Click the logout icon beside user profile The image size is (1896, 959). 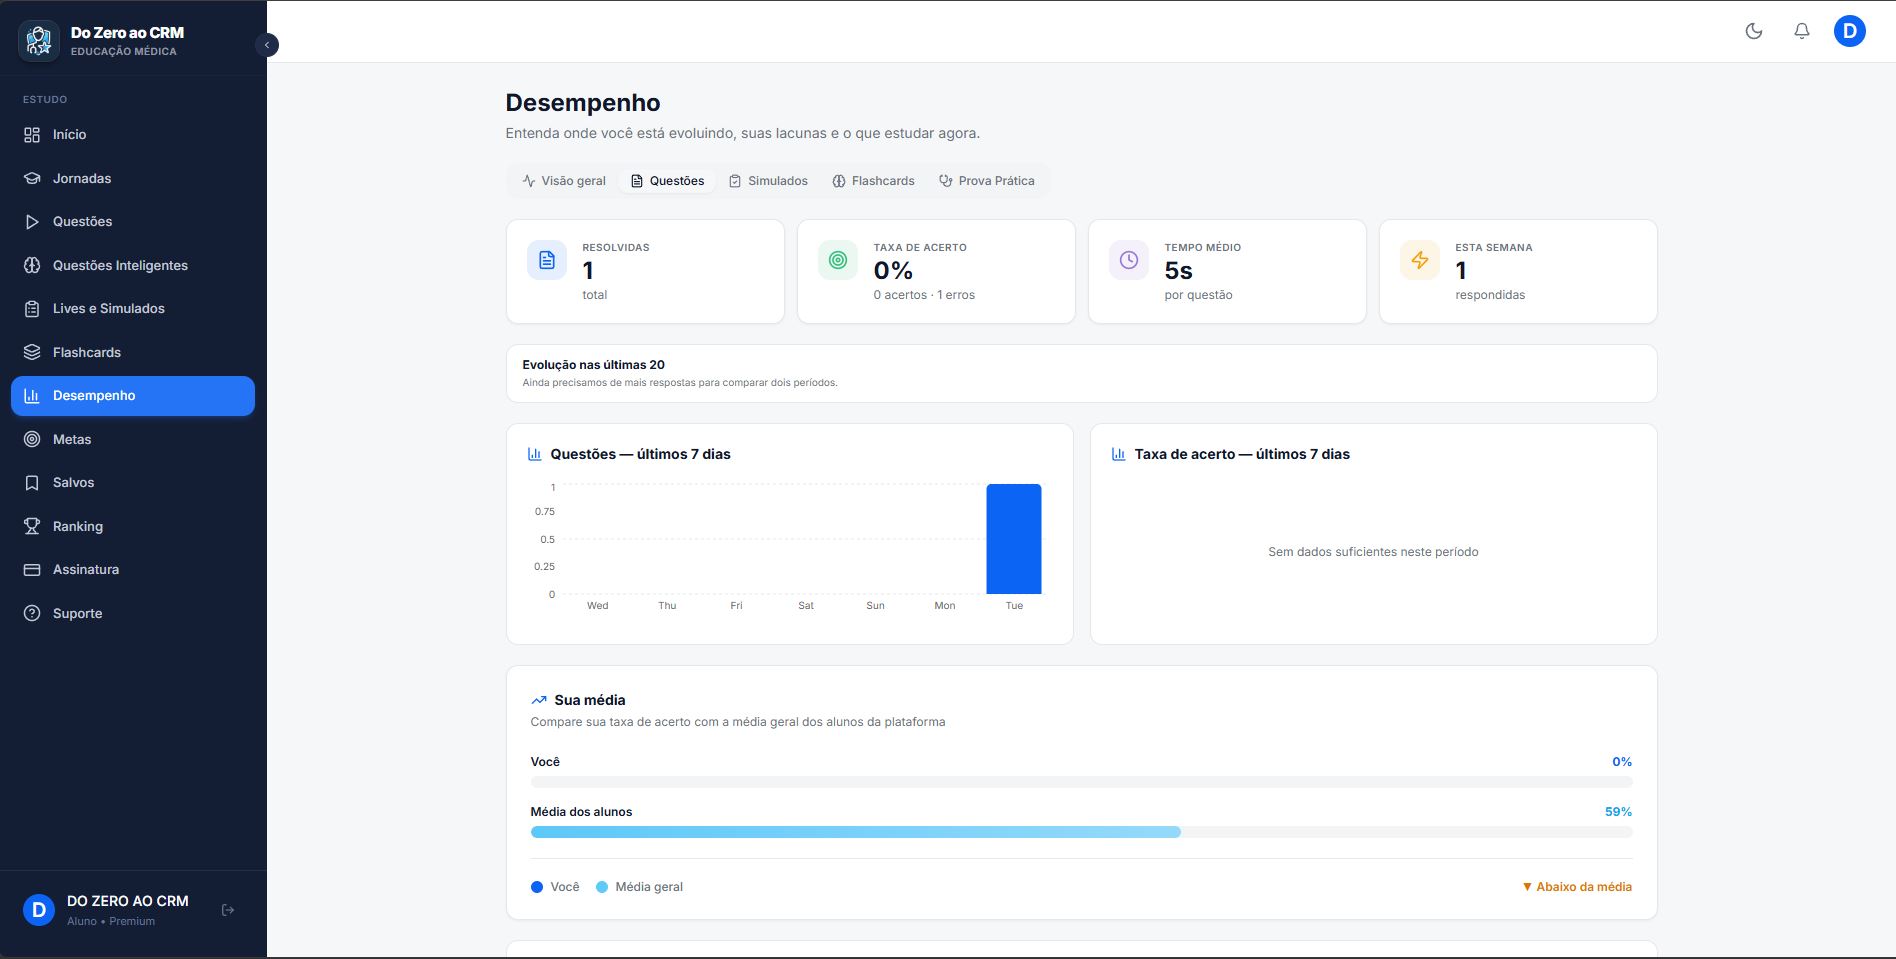[x=228, y=910]
